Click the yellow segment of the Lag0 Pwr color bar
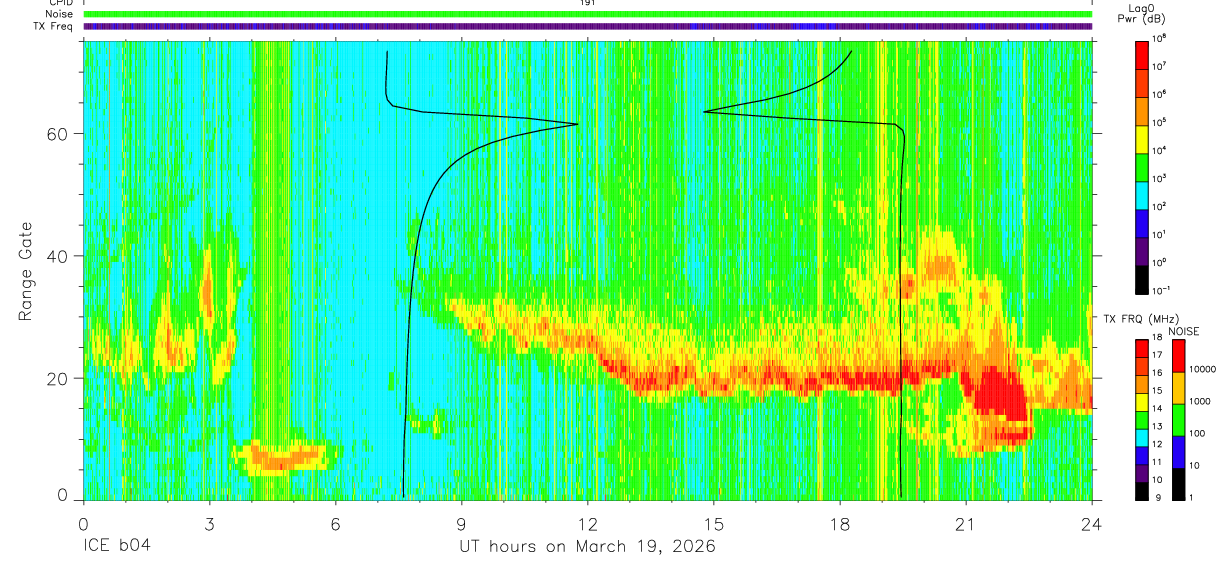The width and height of the screenshot is (1228, 567). (1142, 139)
